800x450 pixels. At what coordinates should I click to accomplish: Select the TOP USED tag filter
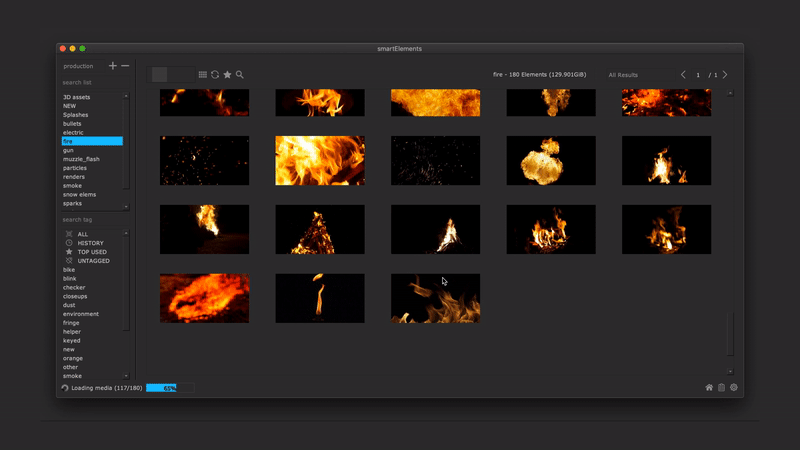point(92,252)
